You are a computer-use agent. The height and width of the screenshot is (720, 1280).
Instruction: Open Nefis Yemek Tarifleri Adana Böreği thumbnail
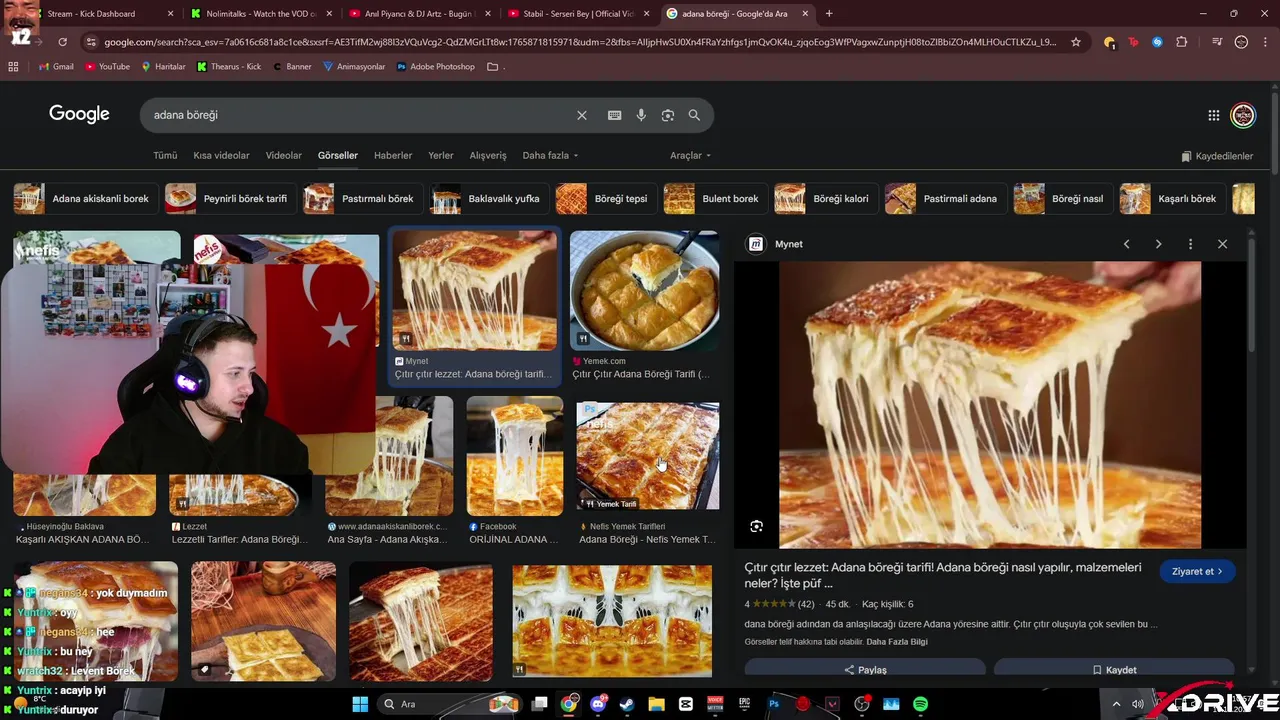(x=647, y=456)
